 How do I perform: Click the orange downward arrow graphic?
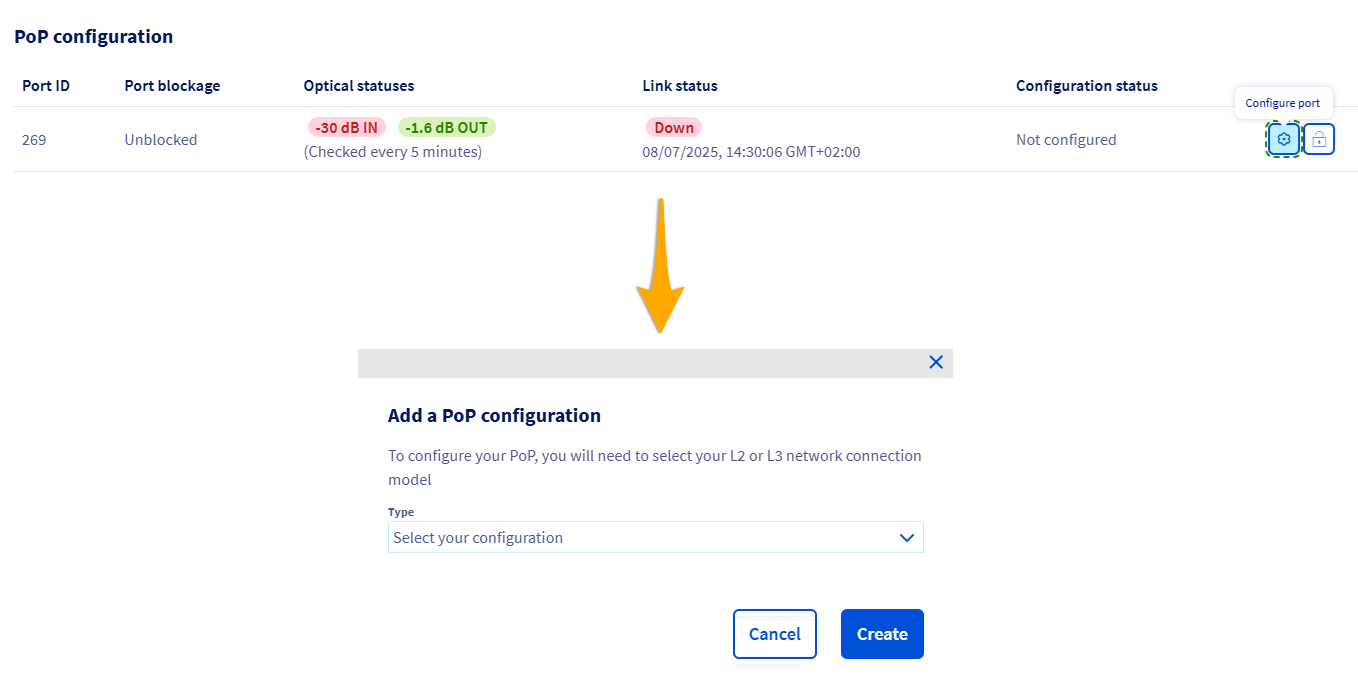(x=660, y=270)
